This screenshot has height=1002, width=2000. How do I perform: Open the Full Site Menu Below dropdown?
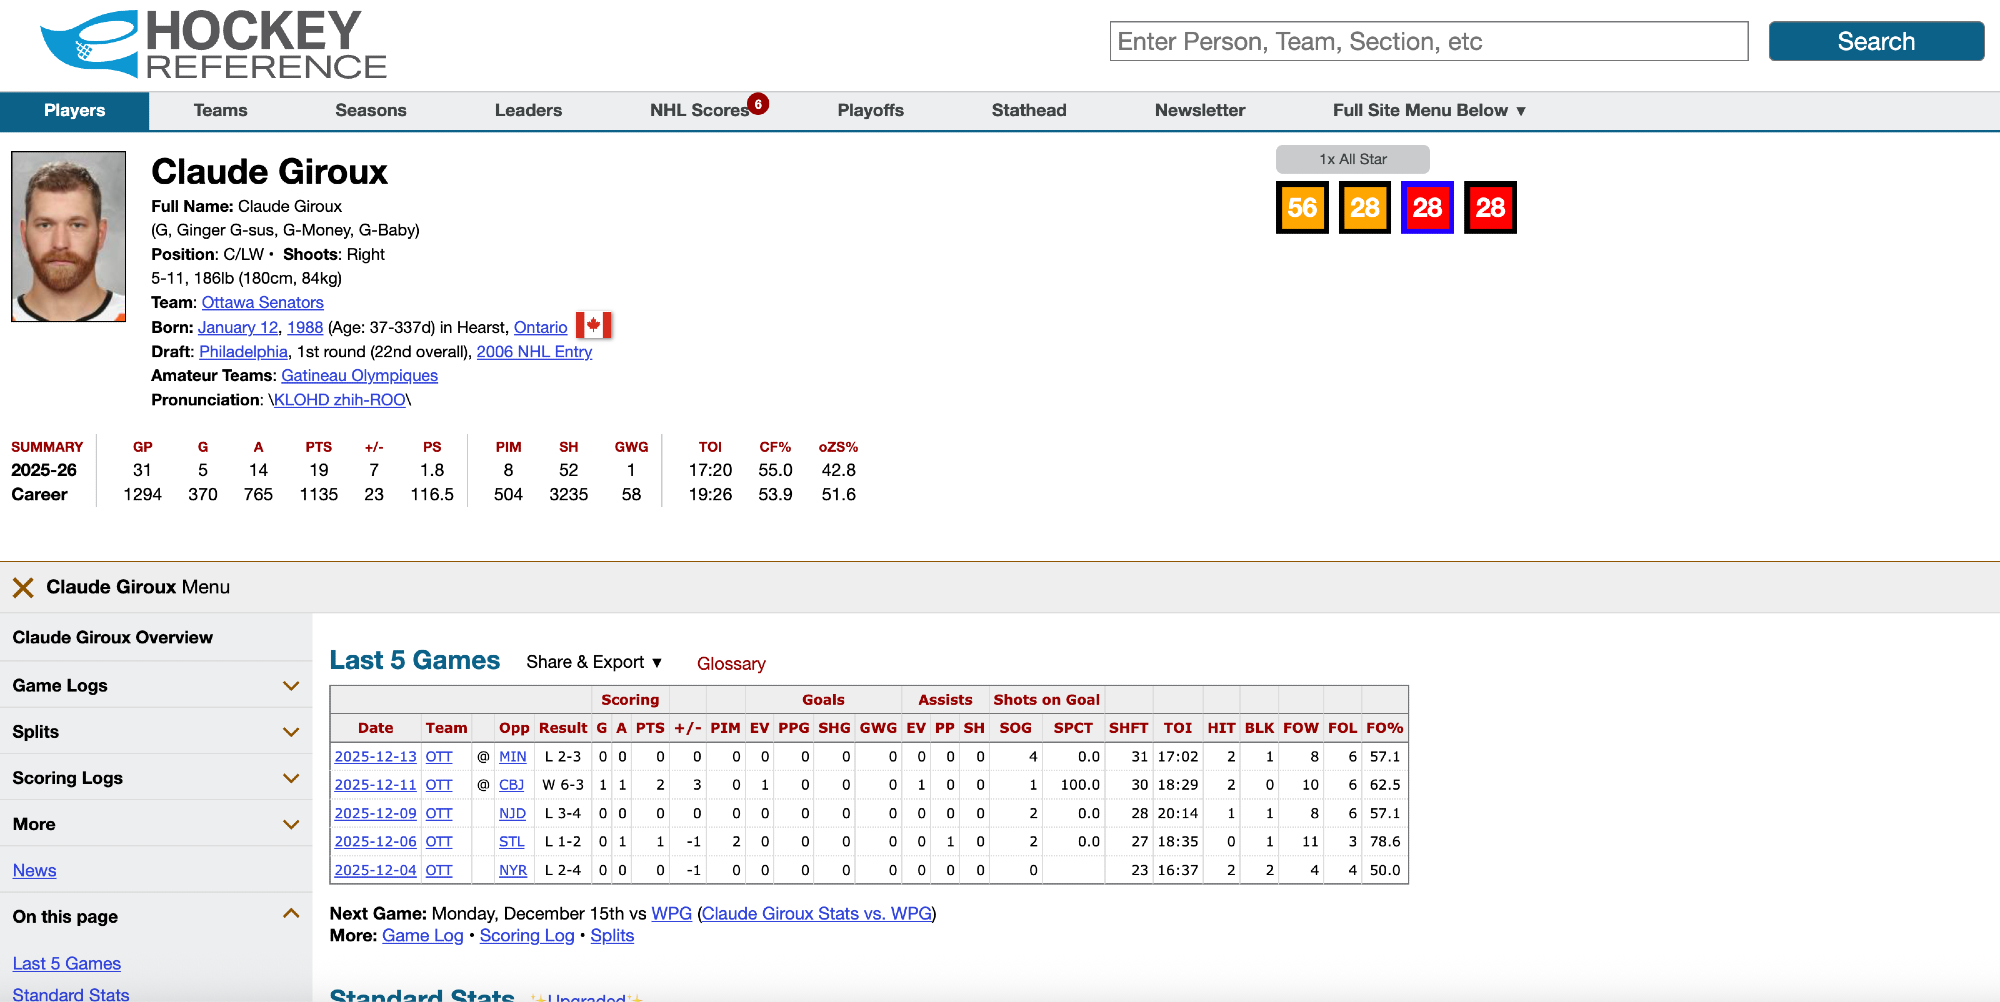tap(1428, 110)
